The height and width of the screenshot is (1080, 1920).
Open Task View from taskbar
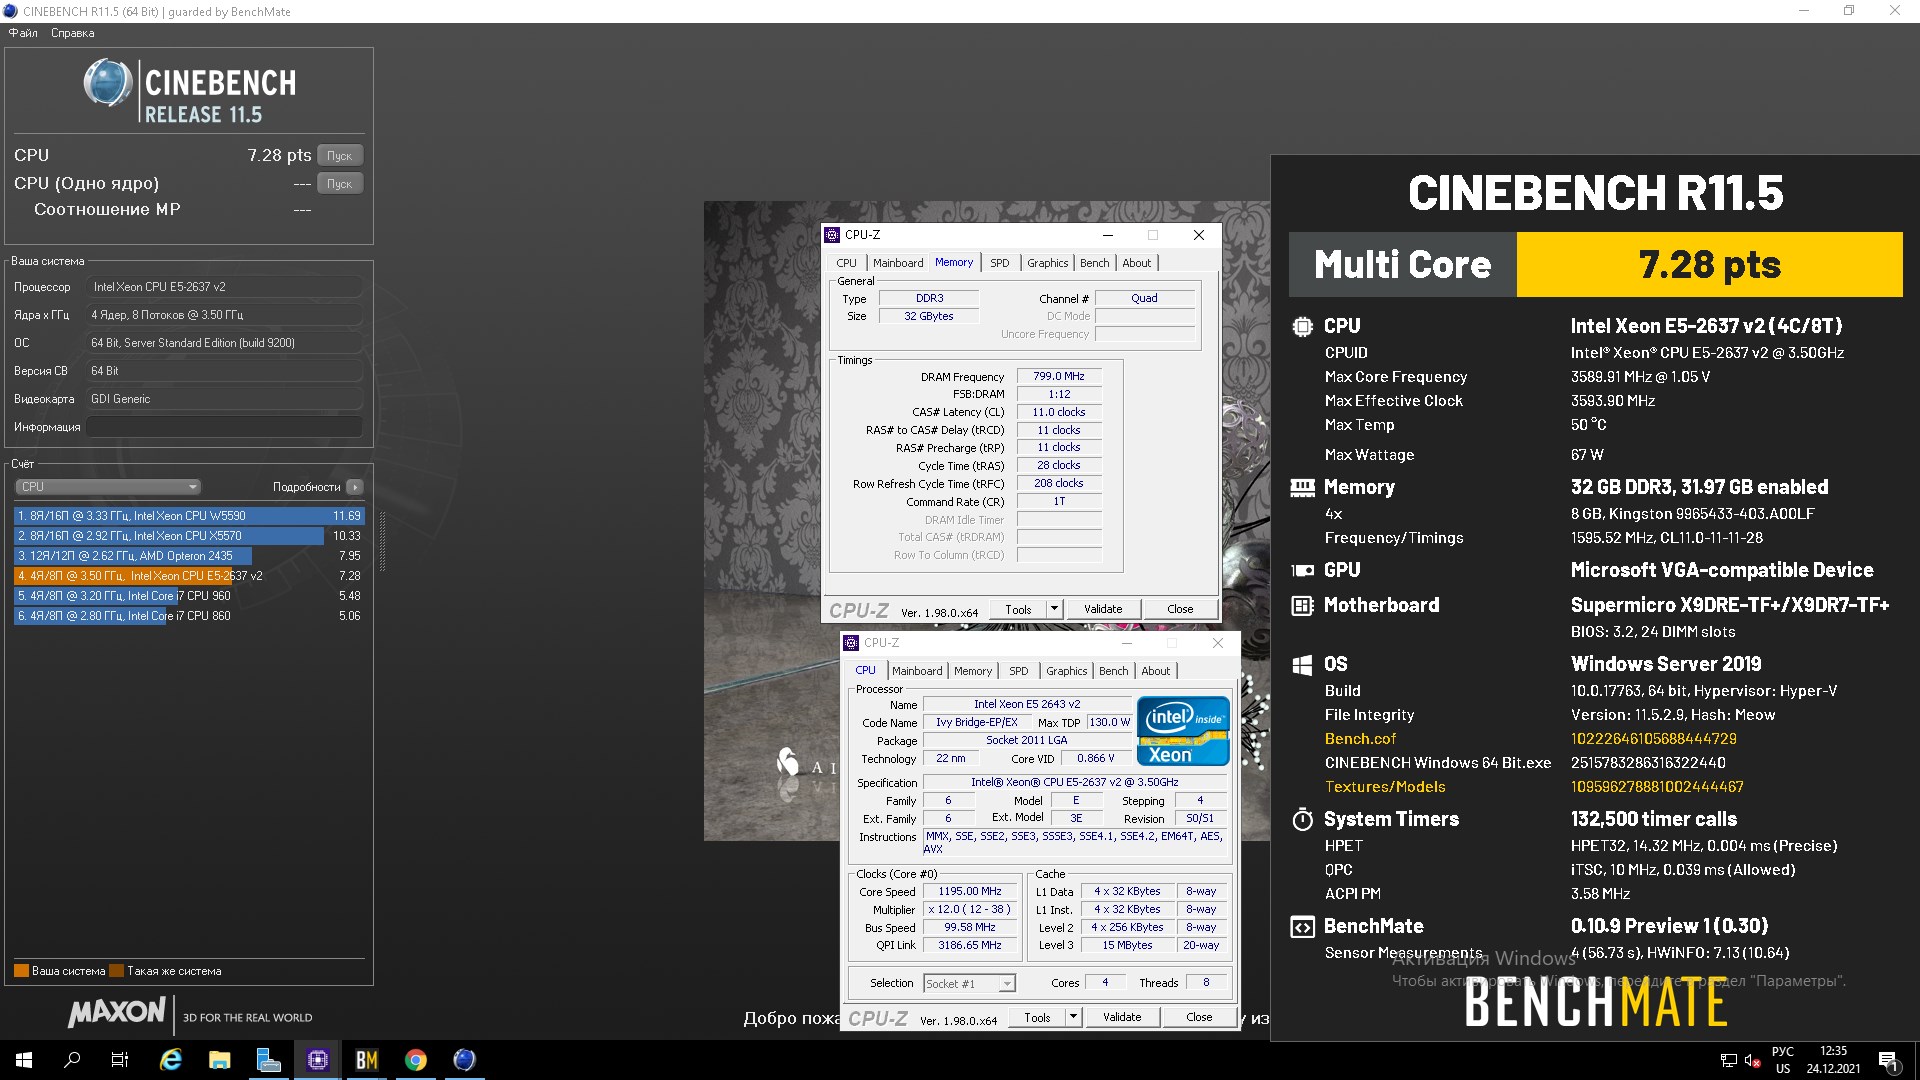tap(120, 1060)
